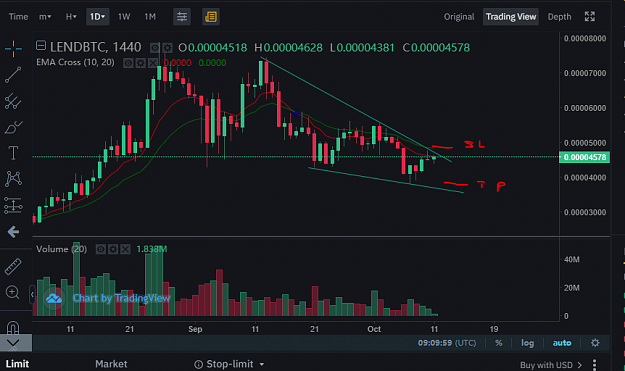Open EMA Cross indicator settings gear
625x371 pixels.
tap(140, 63)
